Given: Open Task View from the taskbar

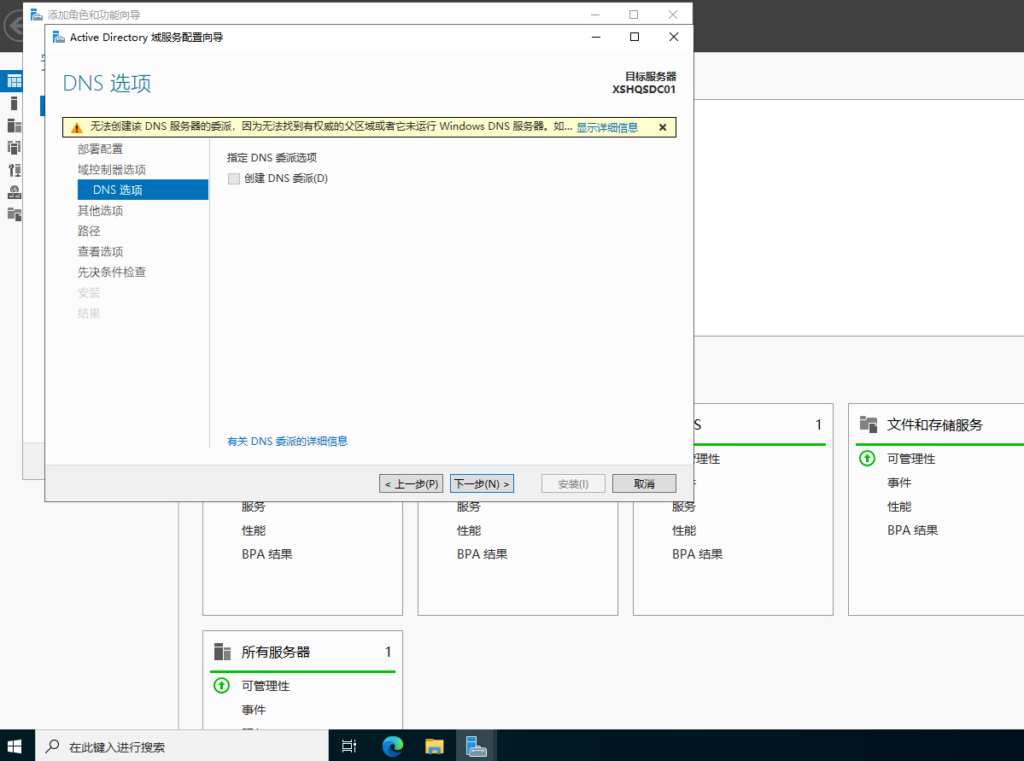Looking at the screenshot, I should tap(349, 746).
